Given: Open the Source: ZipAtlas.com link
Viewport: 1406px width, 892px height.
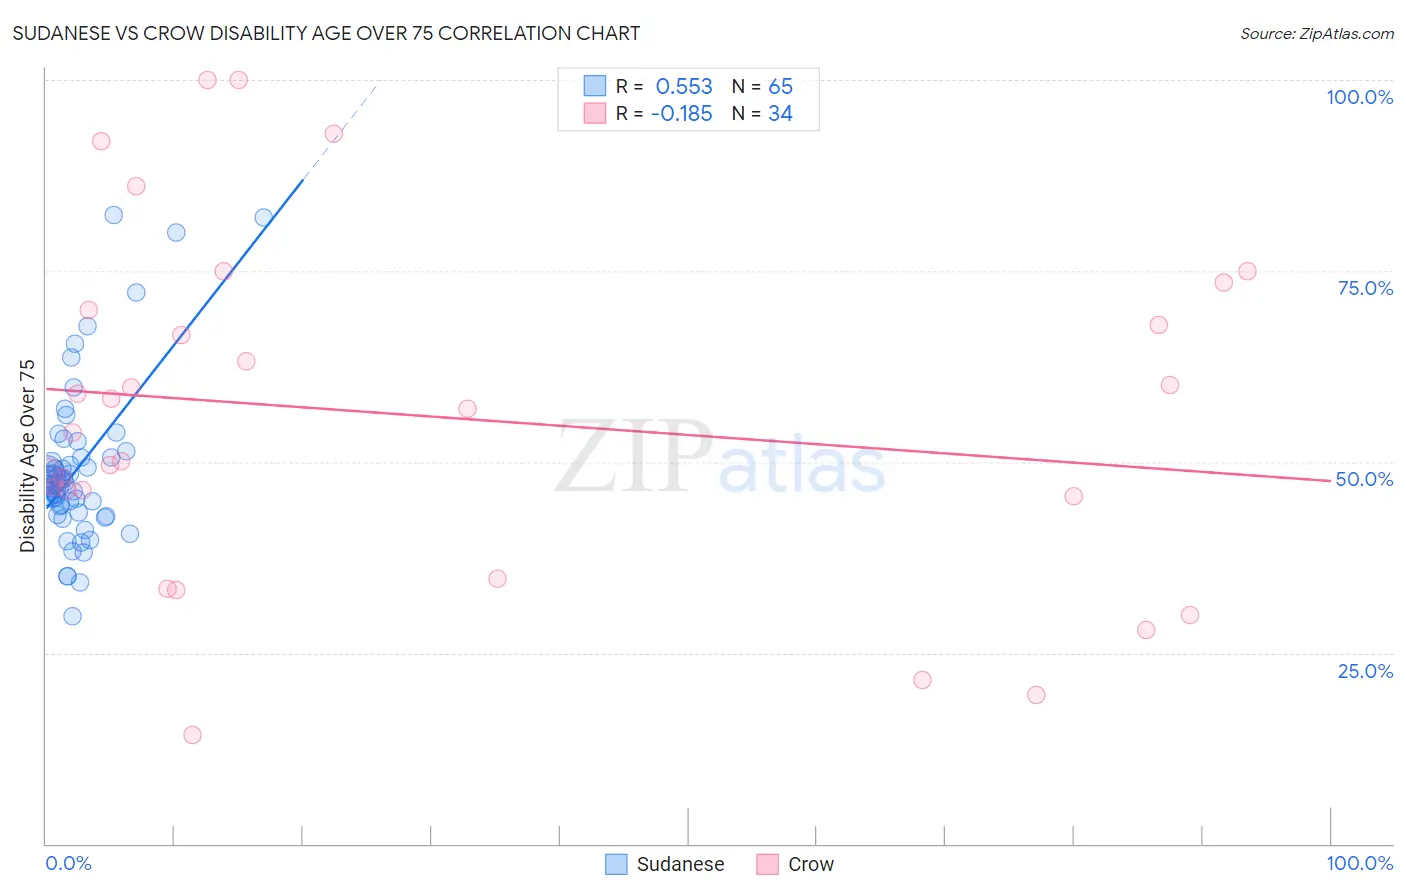Looking at the screenshot, I should (1317, 33).
